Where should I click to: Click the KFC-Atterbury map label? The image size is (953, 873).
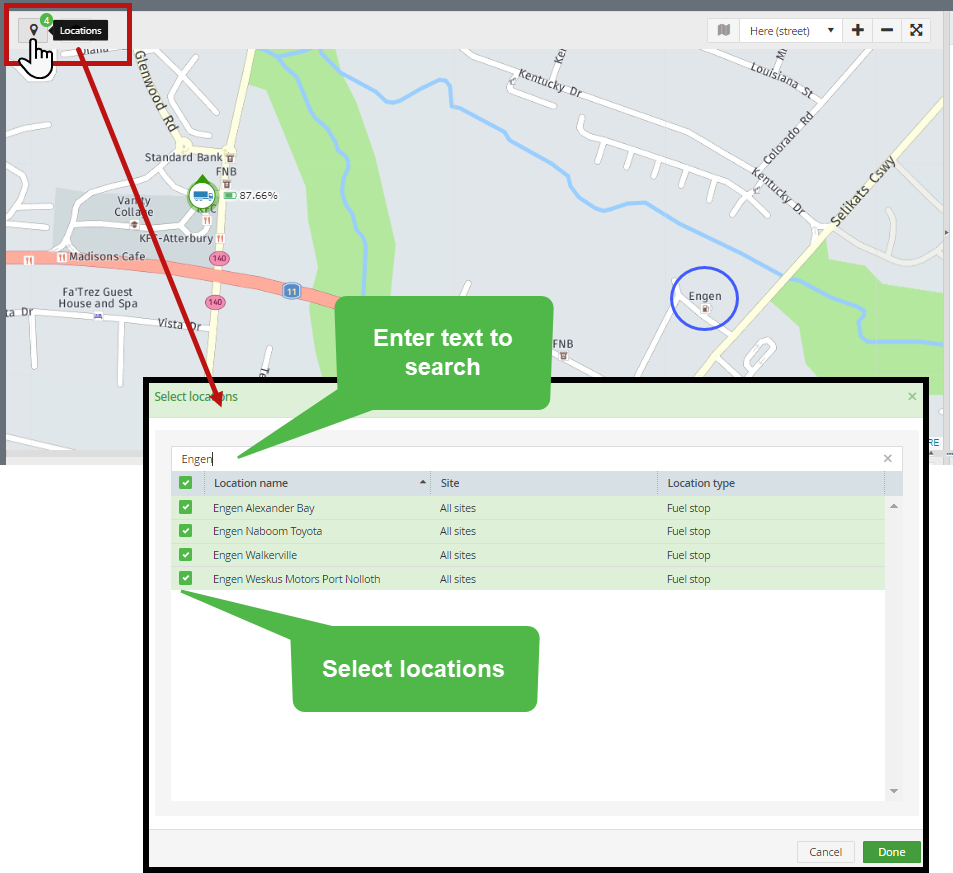click(176, 238)
